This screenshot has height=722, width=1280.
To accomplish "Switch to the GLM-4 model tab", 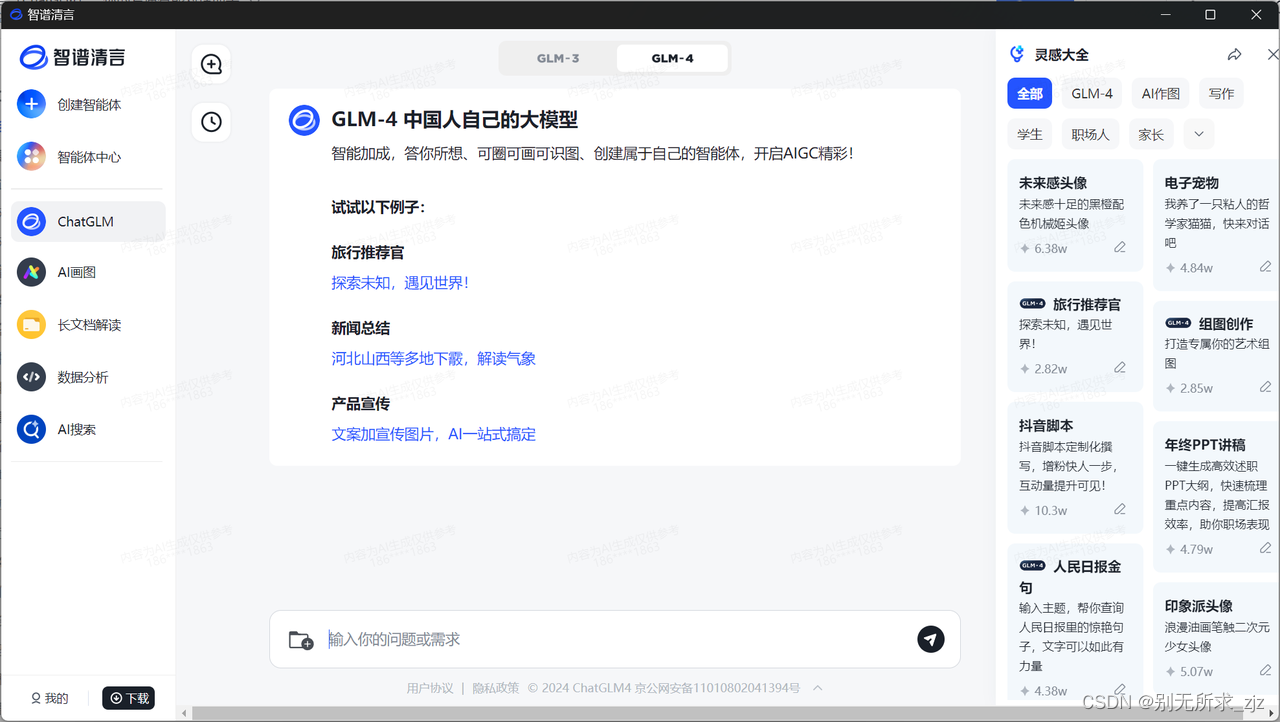I will pyautogui.click(x=672, y=58).
